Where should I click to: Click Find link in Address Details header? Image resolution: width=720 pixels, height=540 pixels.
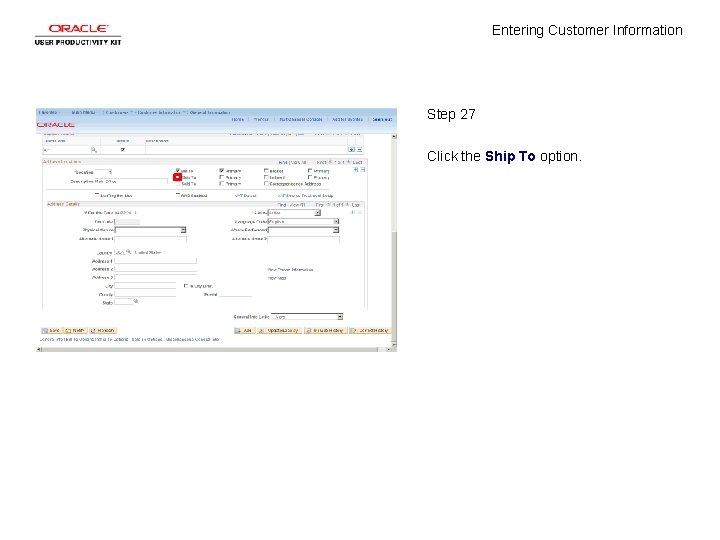(281, 205)
